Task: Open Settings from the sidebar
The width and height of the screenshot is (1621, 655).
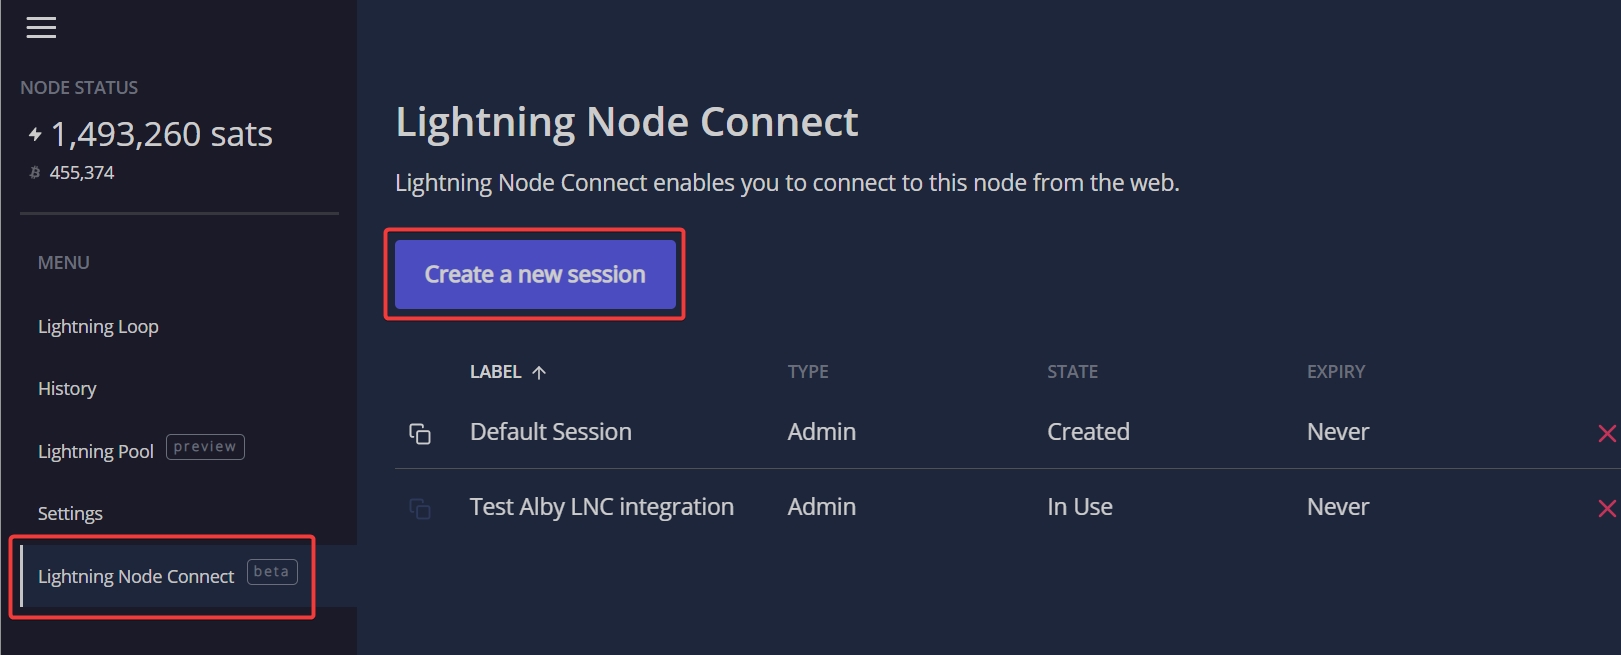Action: (70, 514)
